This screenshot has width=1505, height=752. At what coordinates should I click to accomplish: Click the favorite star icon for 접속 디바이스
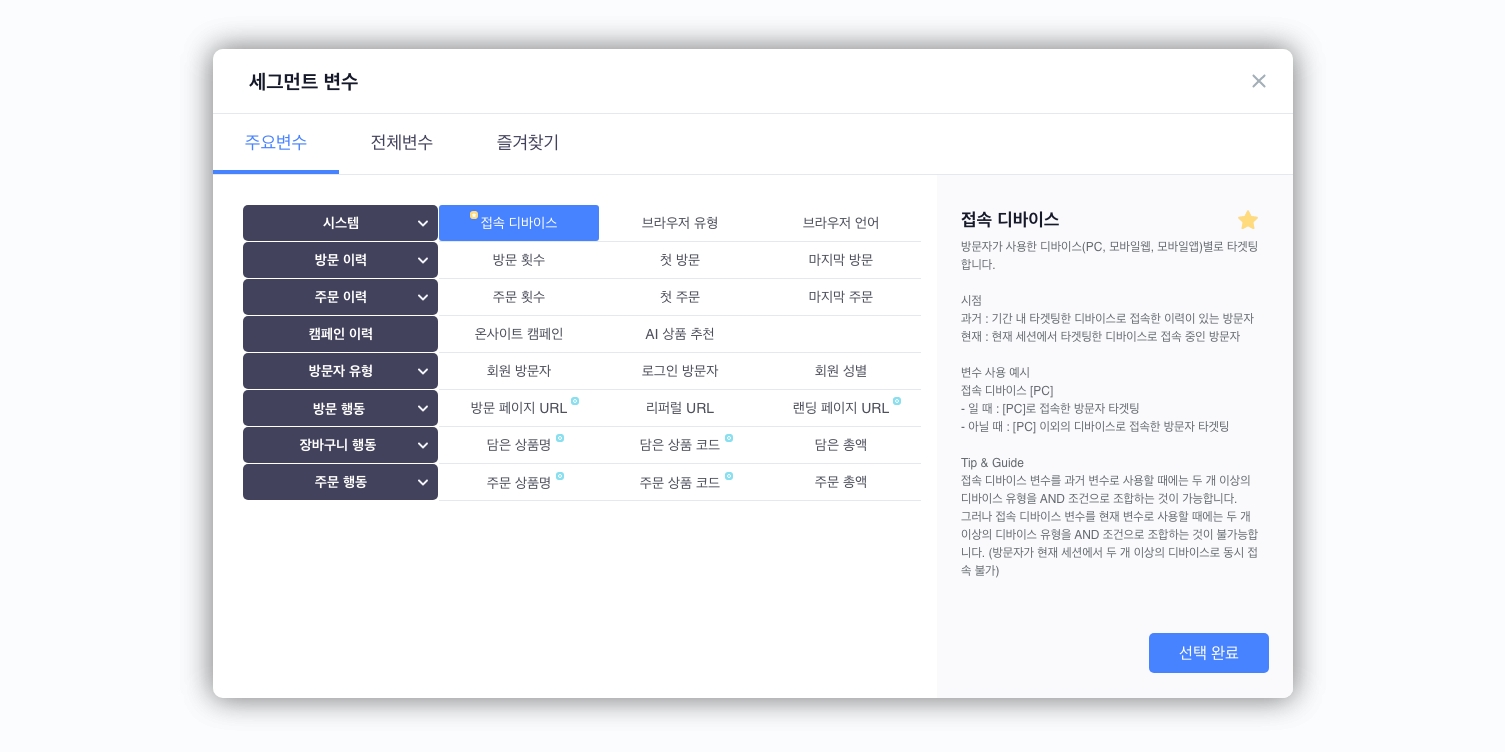pyautogui.click(x=1247, y=220)
